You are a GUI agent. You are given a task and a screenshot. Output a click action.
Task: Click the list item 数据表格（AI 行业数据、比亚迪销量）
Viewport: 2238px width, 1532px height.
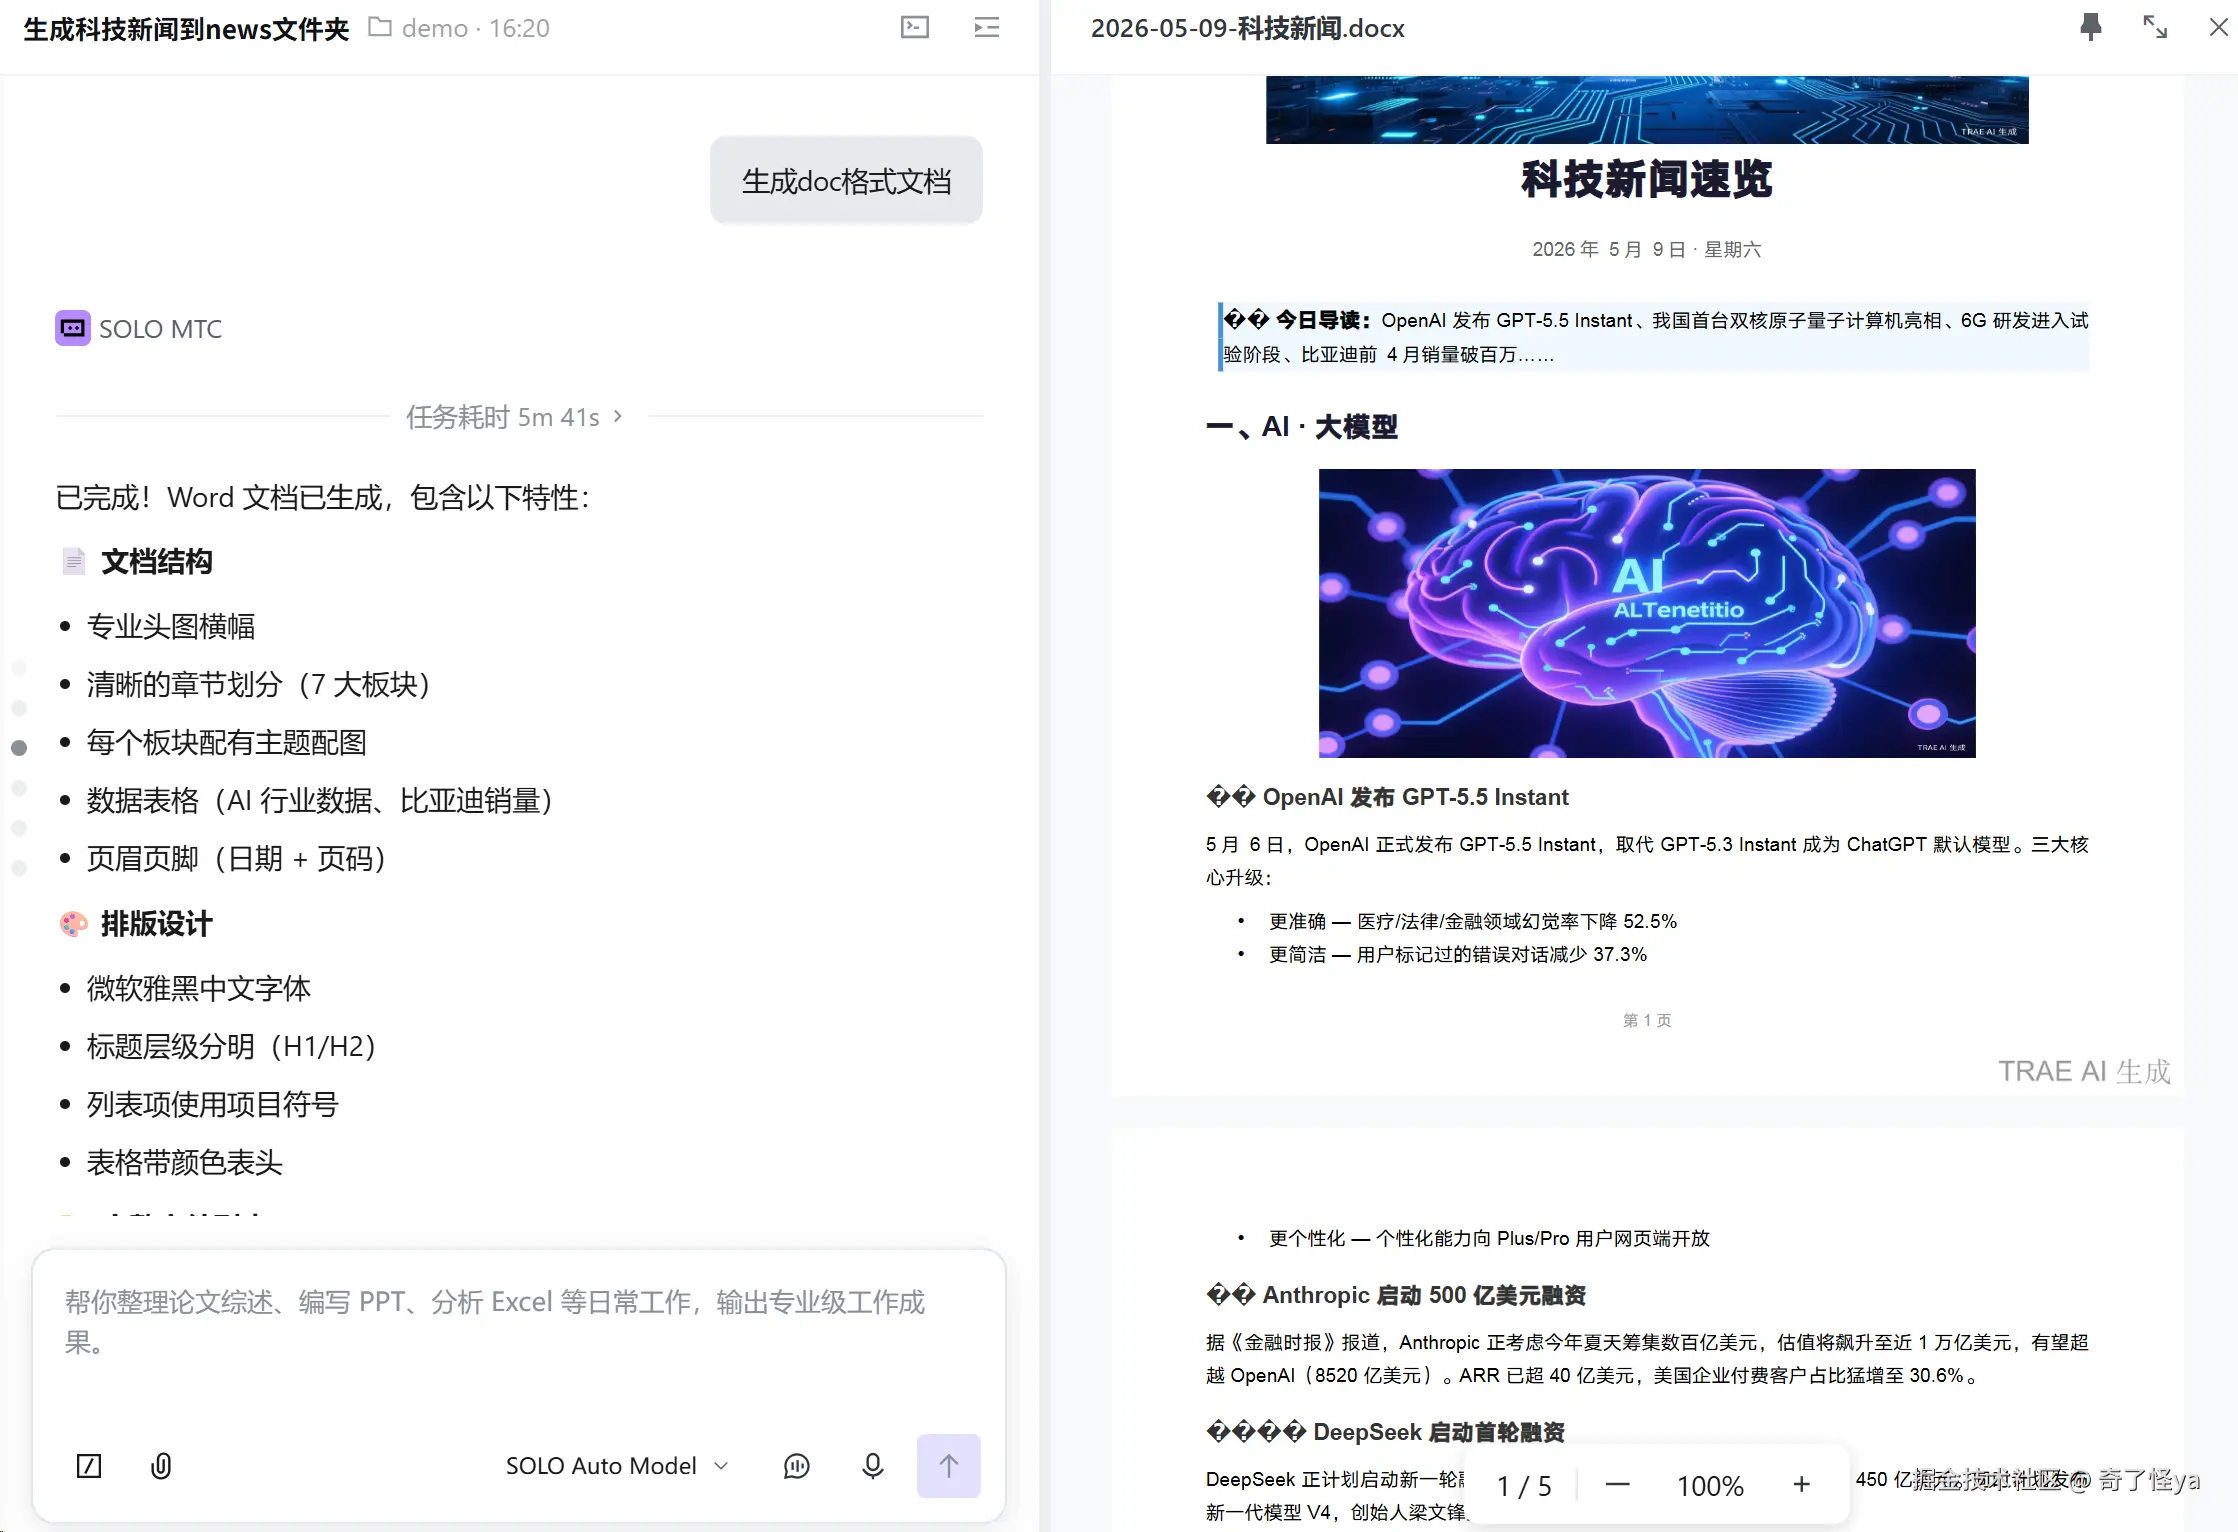(x=320, y=800)
